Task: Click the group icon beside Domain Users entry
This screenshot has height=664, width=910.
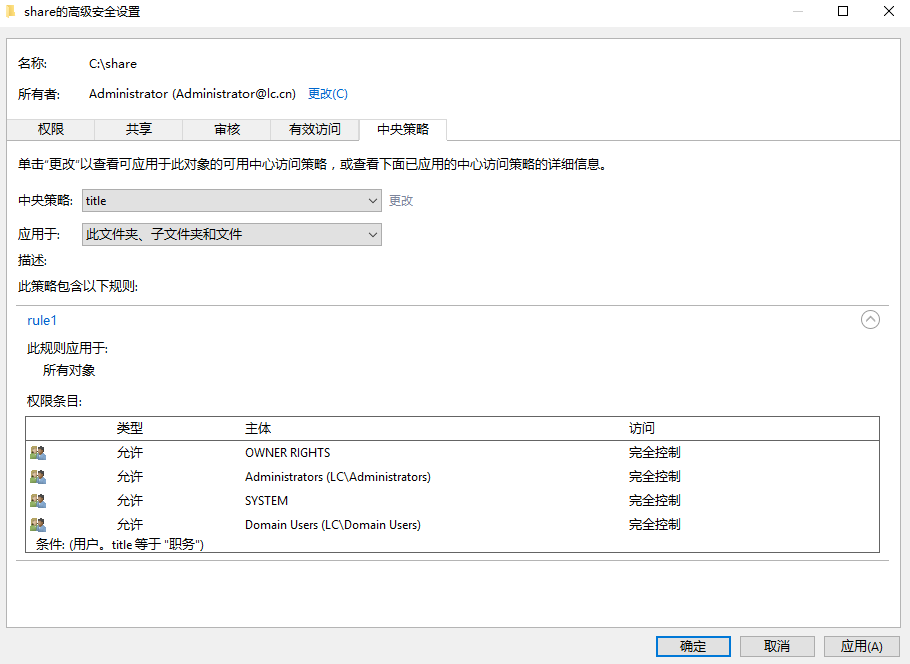Action: pyautogui.click(x=37, y=524)
